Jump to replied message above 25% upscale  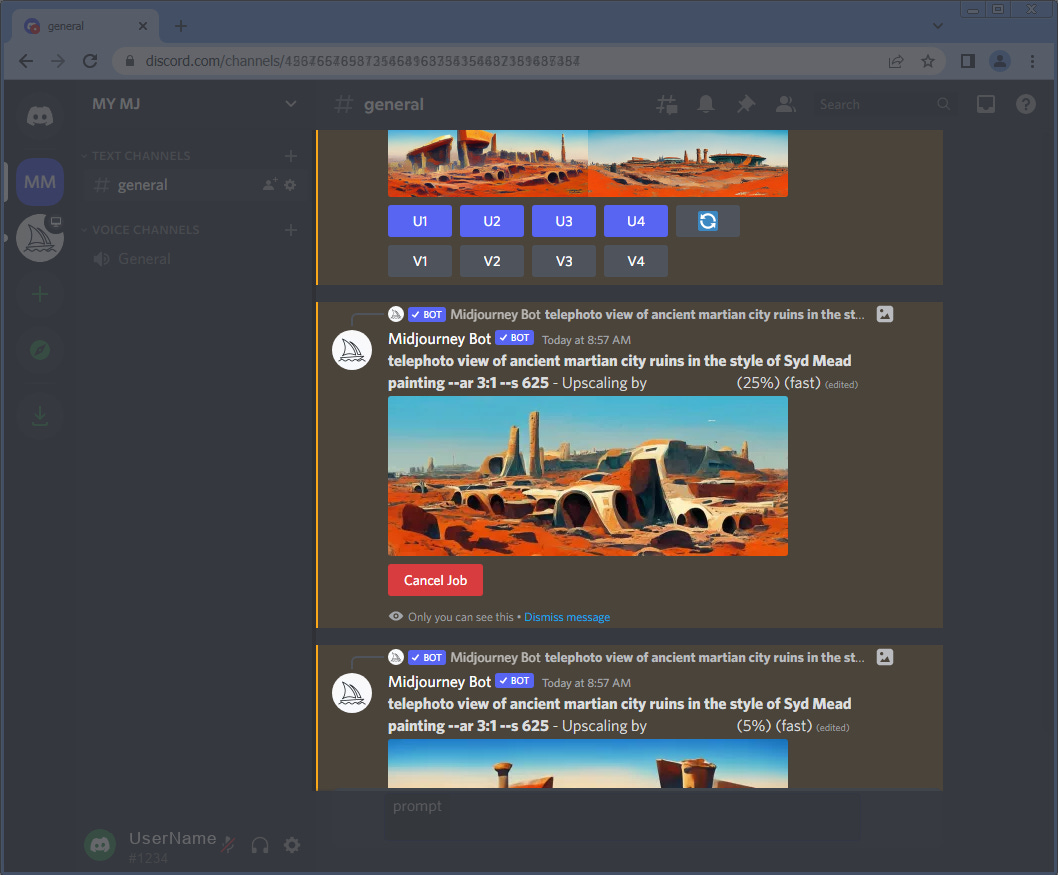tap(657, 314)
